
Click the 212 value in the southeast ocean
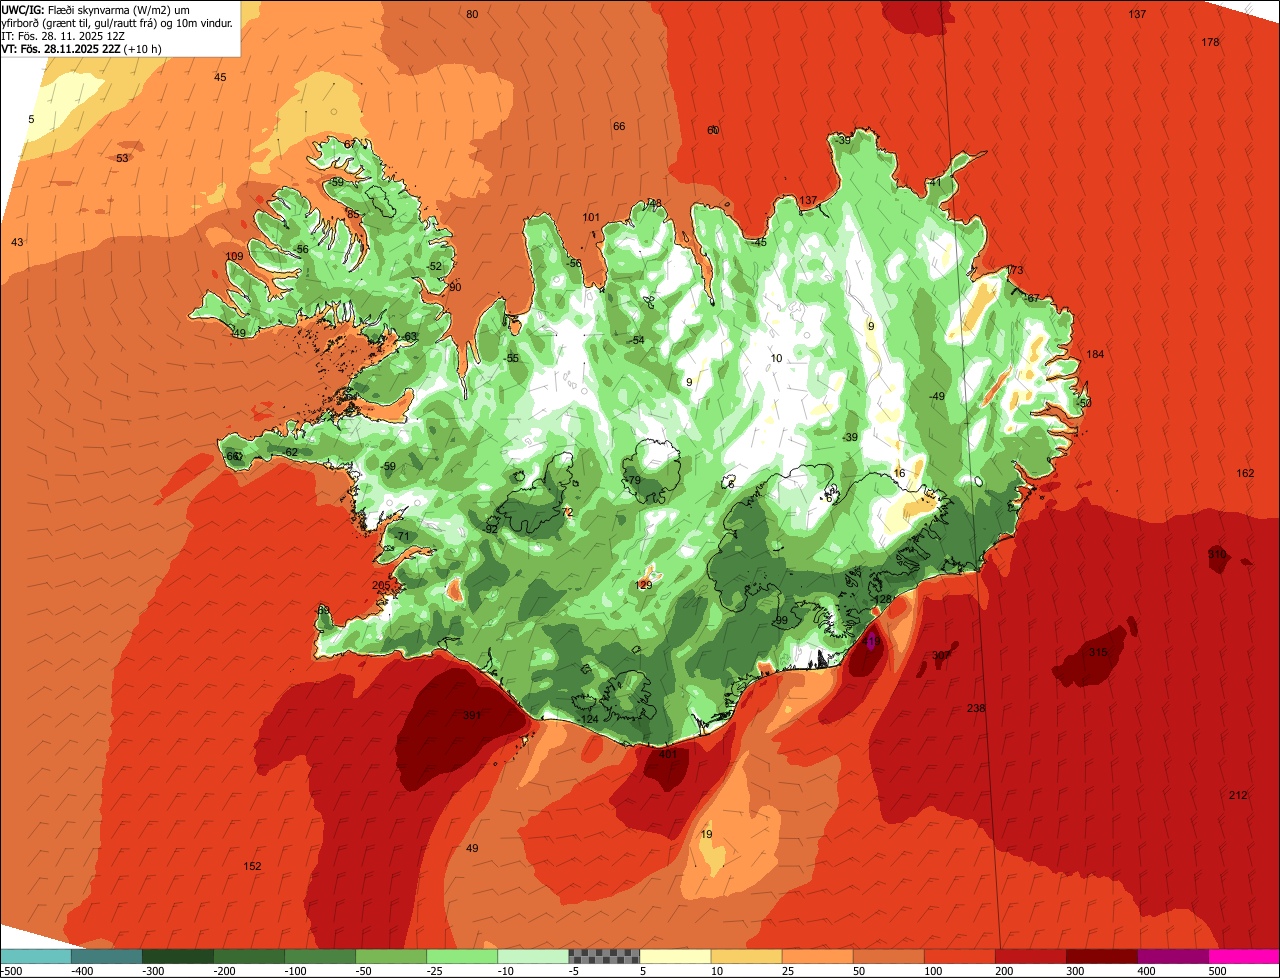[x=1238, y=795]
